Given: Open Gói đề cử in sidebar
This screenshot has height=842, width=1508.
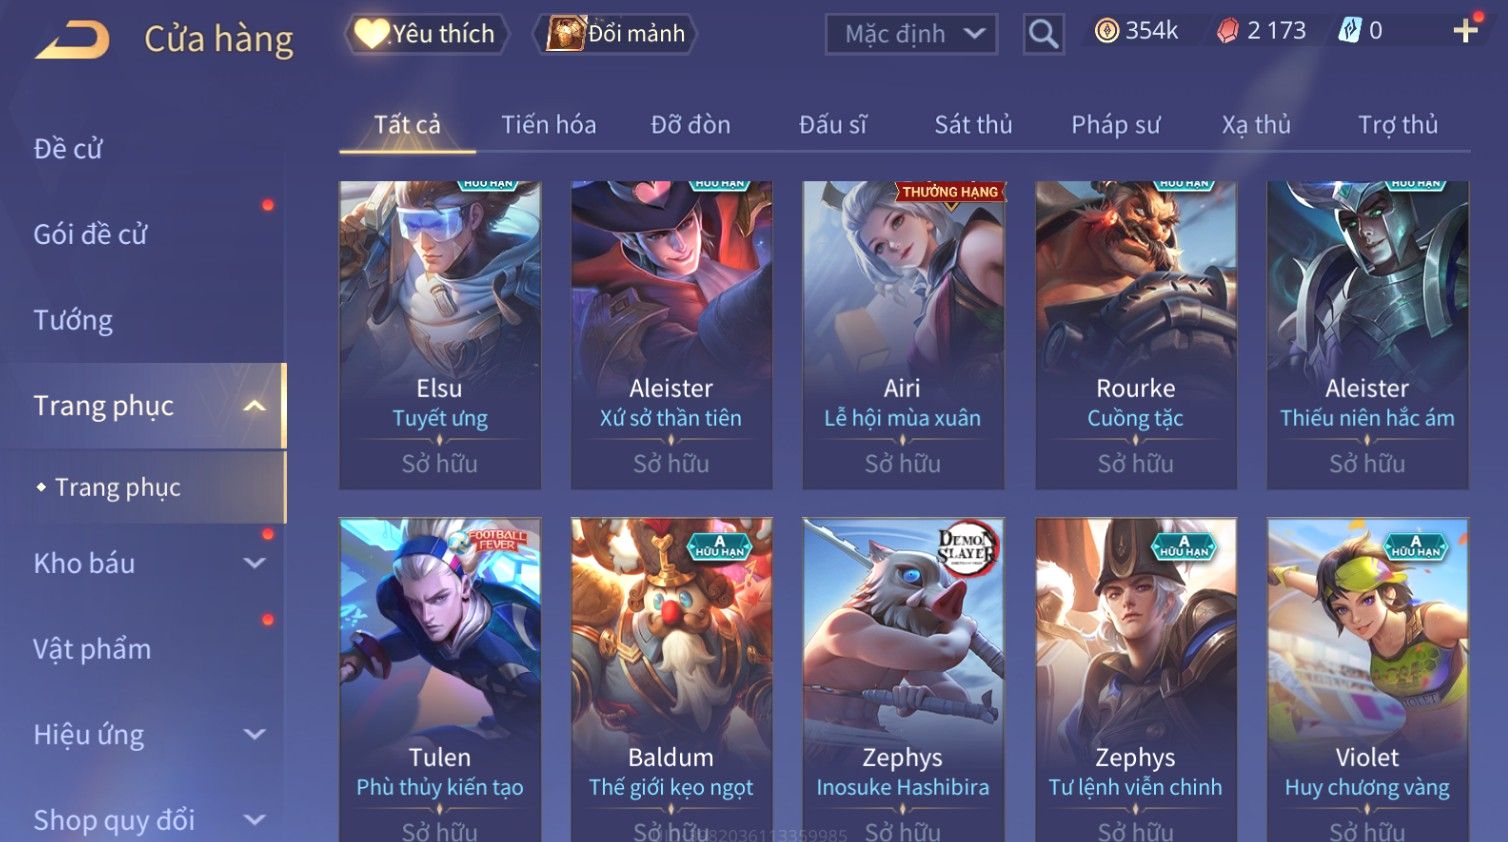Looking at the screenshot, I should (x=90, y=234).
